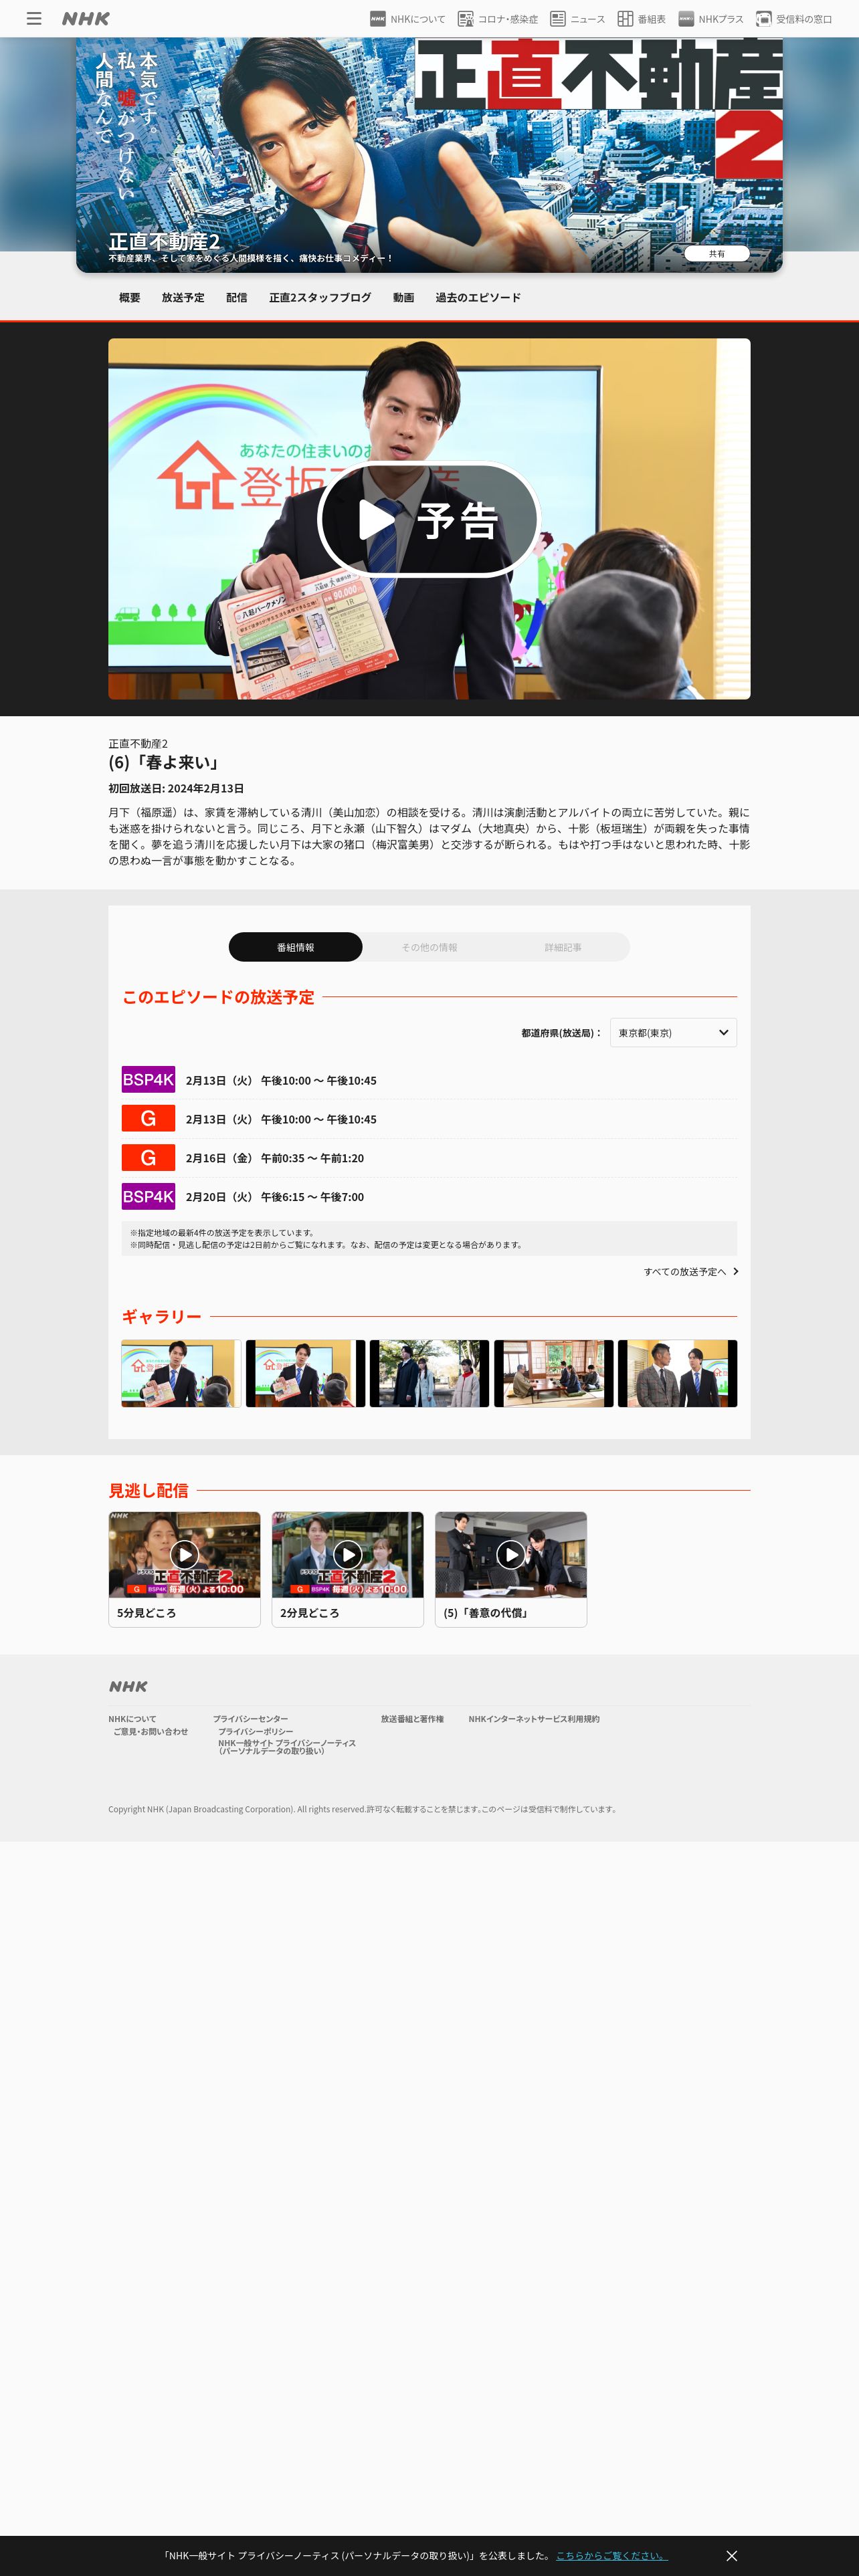Click the 5分見どころ card title
Screen dimensions: 859x2576
click(146, 1613)
